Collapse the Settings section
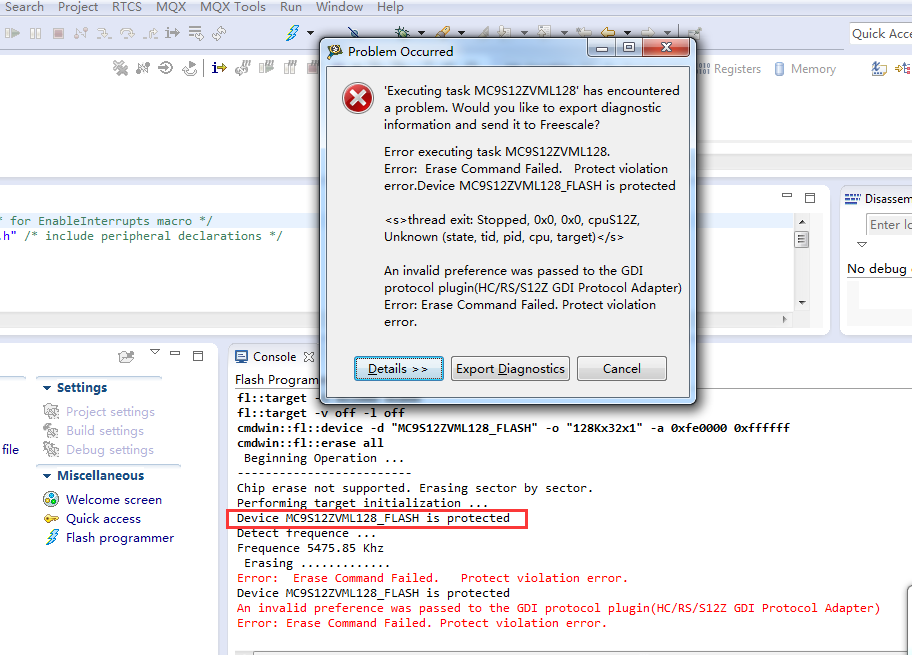 tap(47, 388)
